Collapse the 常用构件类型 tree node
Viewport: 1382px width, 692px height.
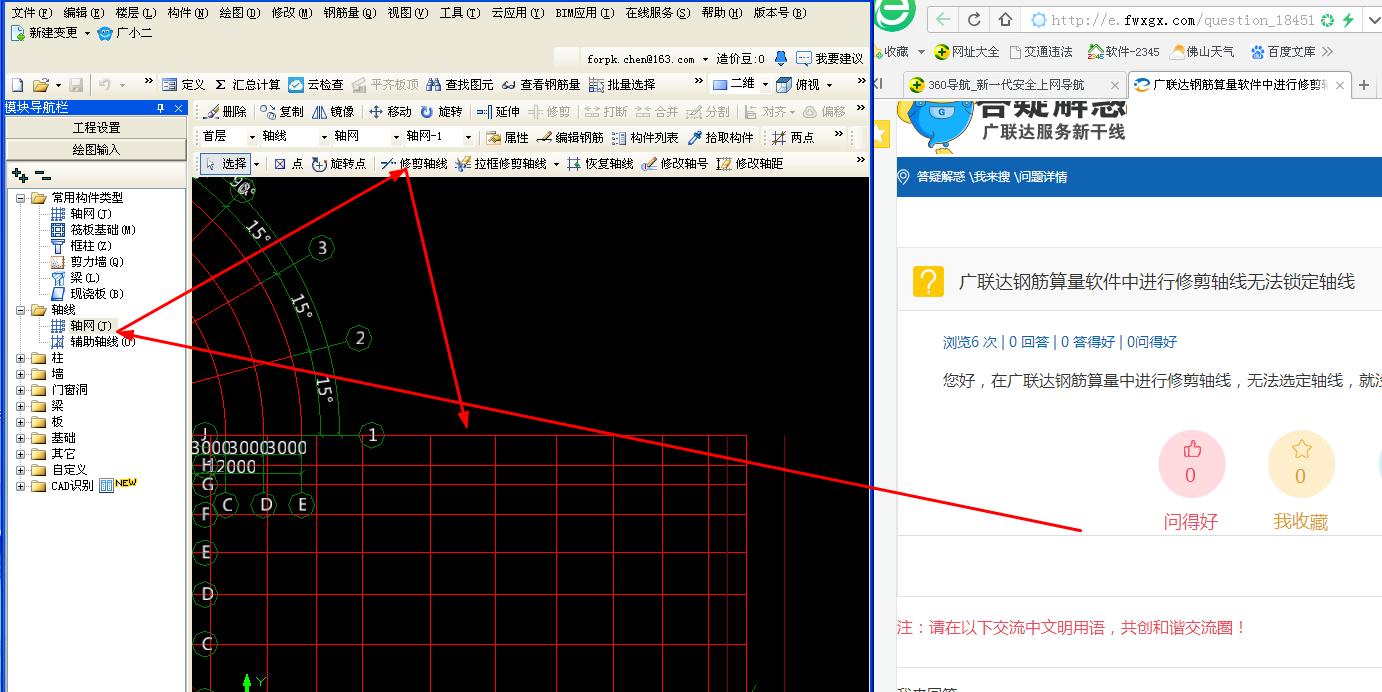tap(22, 198)
